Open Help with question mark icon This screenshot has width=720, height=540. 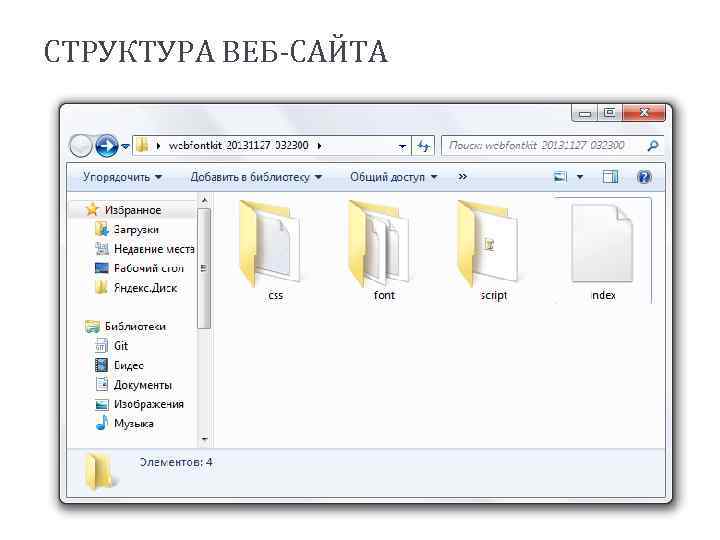click(644, 177)
